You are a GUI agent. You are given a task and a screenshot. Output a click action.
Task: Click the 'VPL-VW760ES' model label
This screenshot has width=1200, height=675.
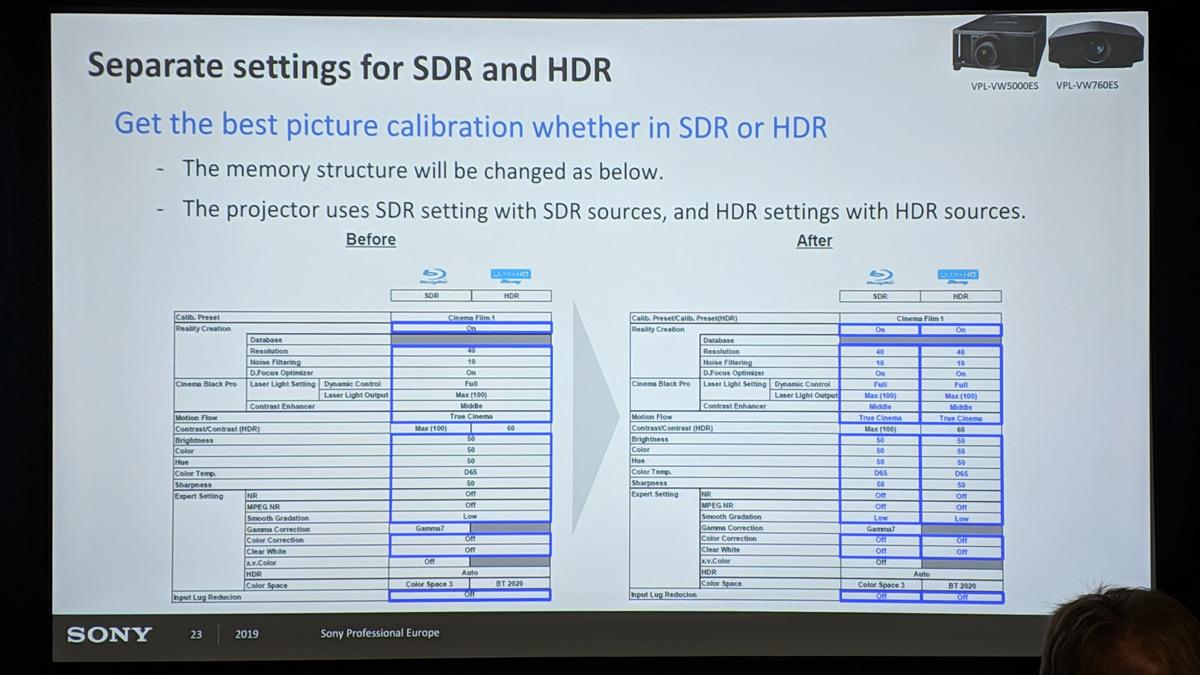point(1087,86)
